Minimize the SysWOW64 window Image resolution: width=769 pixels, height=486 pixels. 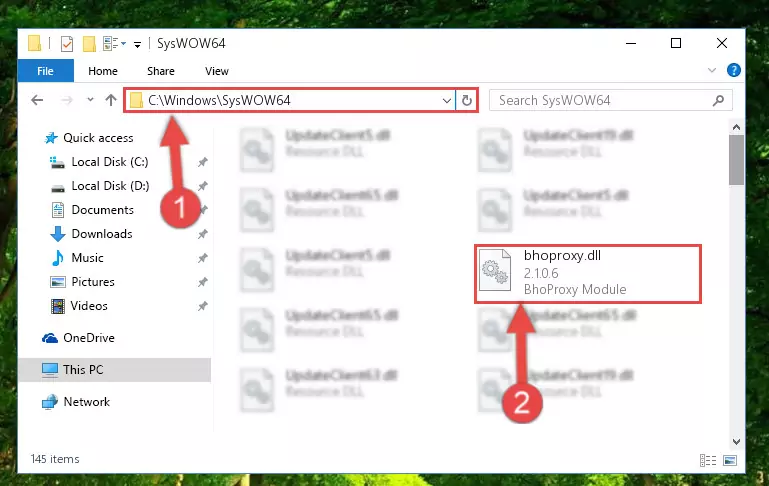pos(631,44)
